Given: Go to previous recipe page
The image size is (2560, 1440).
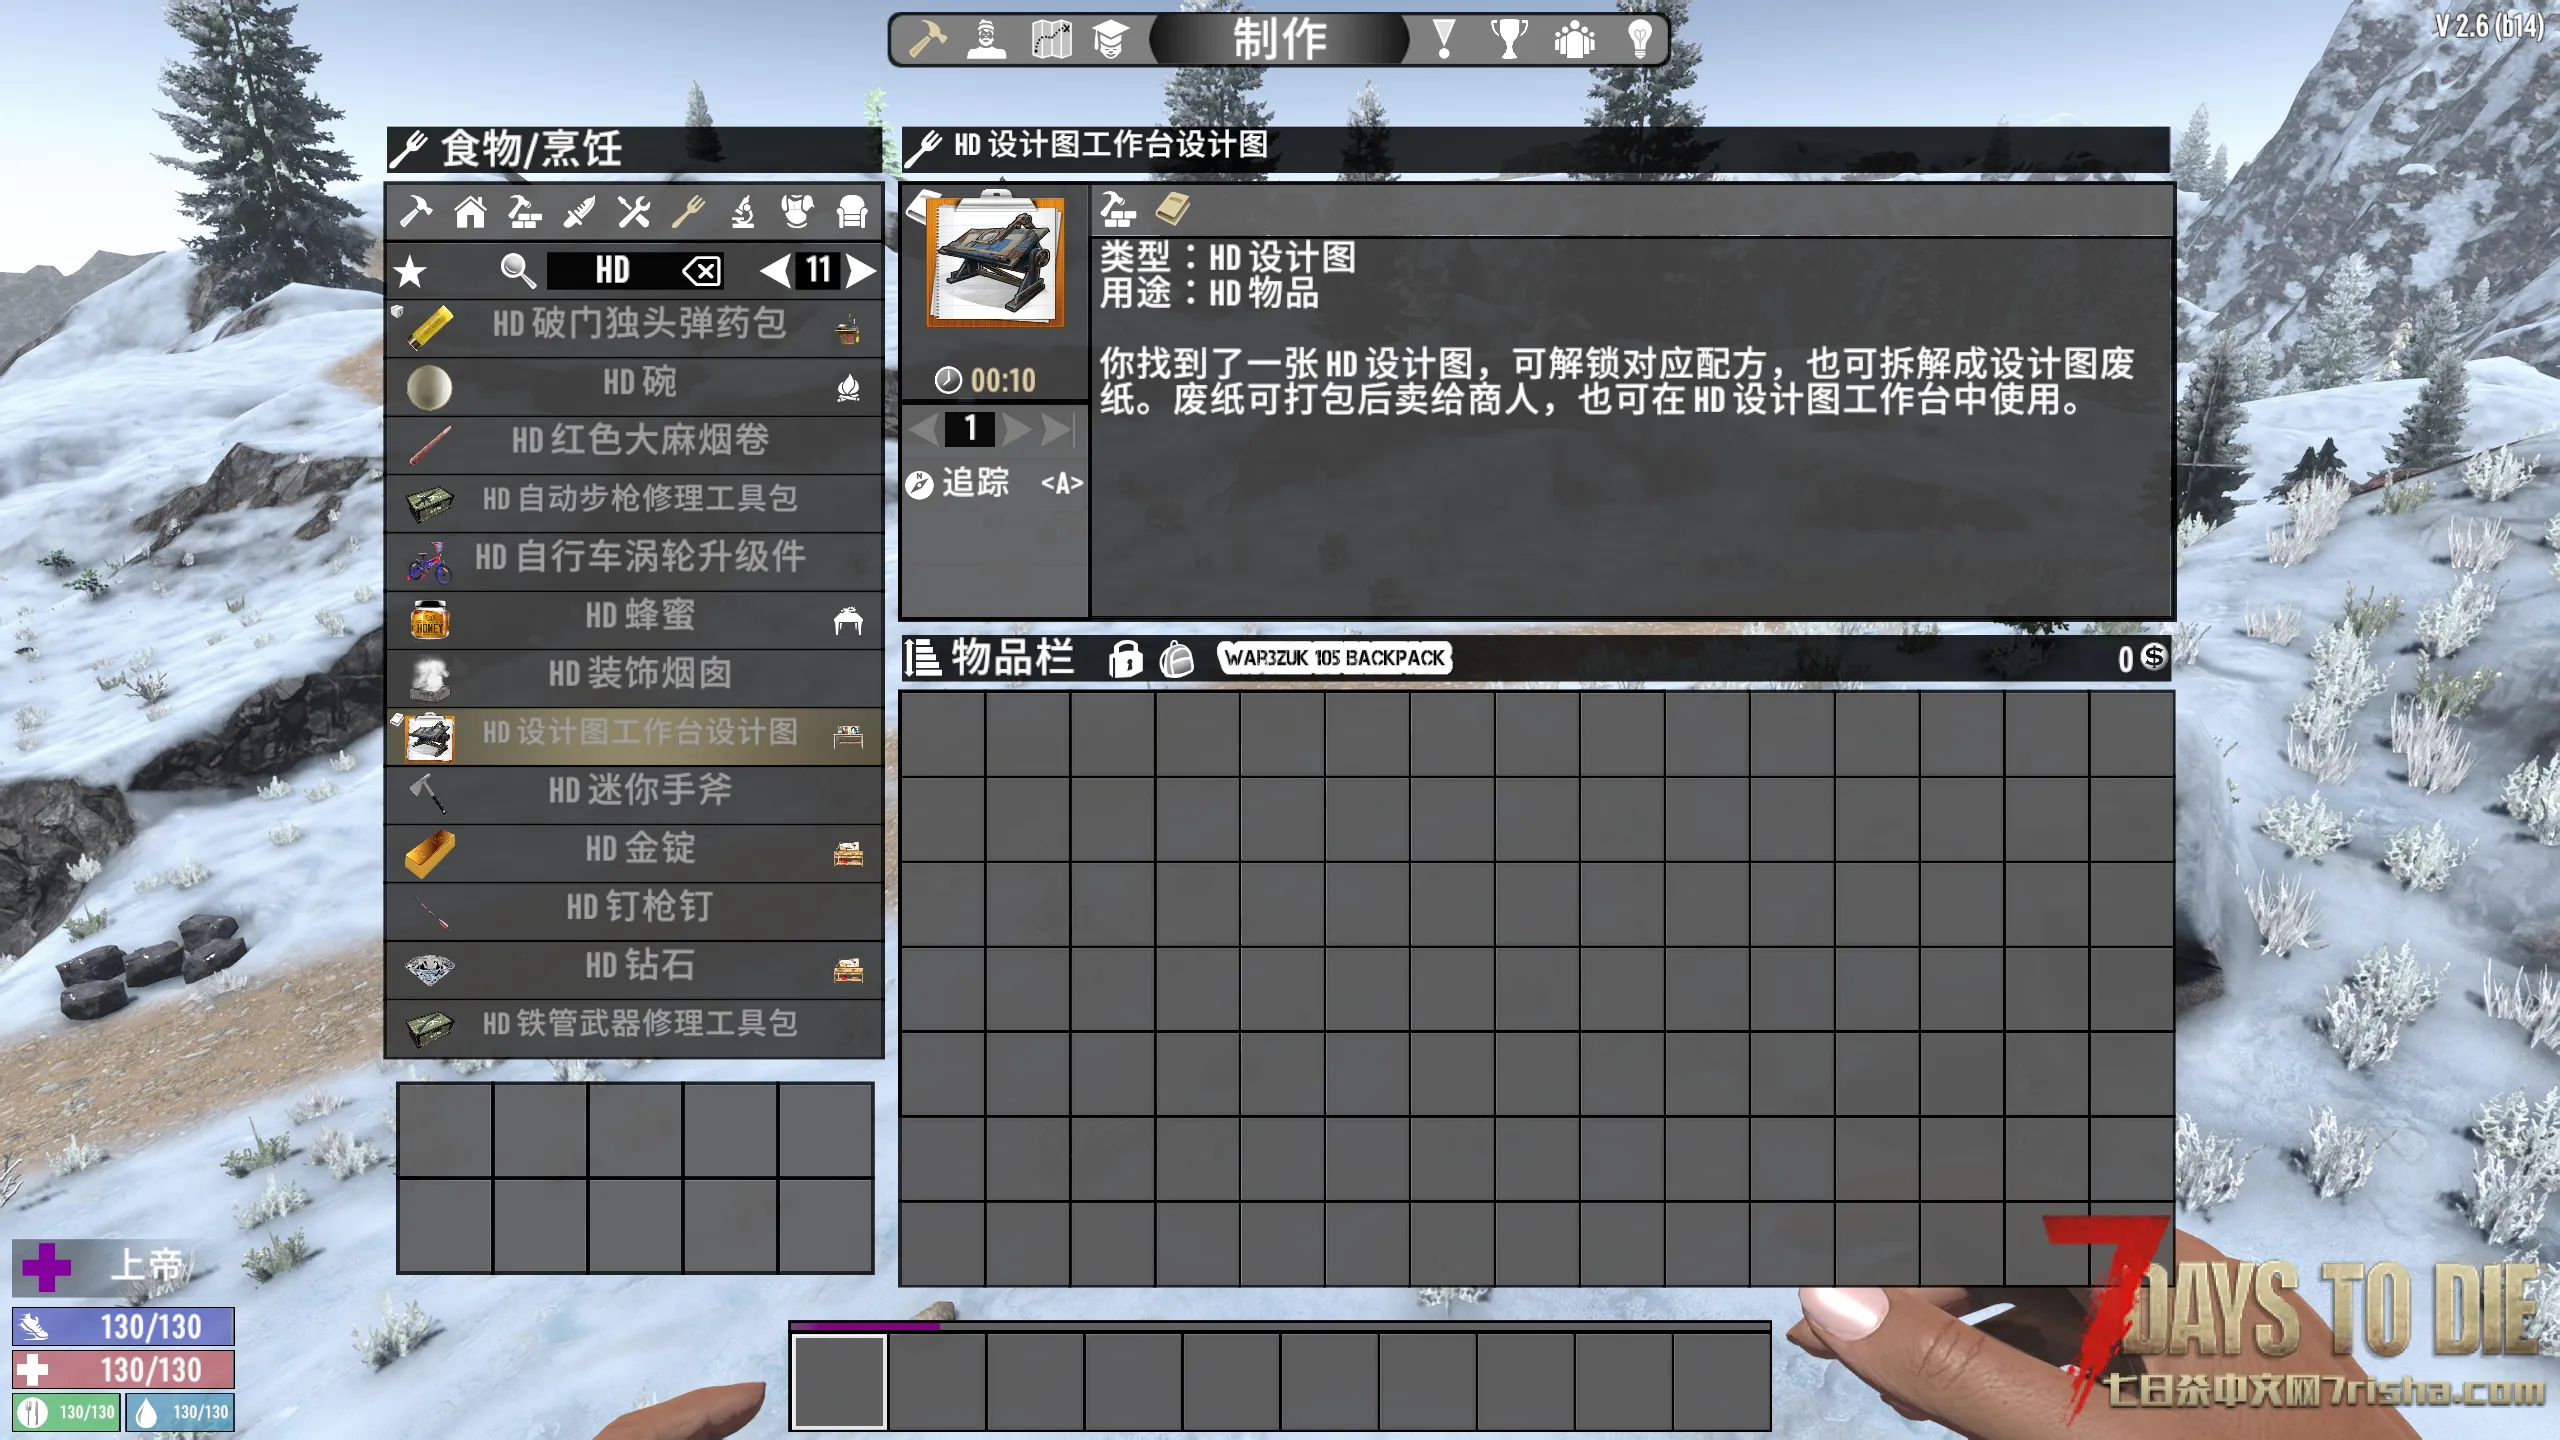Looking at the screenshot, I should (x=774, y=270).
